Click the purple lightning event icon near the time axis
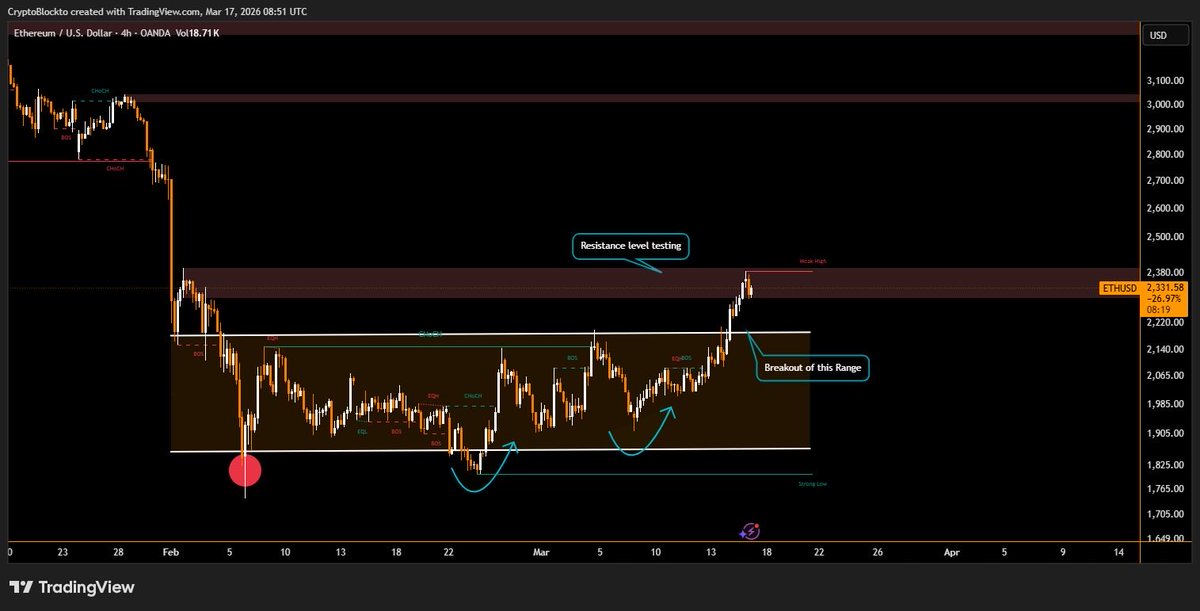The image size is (1200, 611). pos(751,533)
